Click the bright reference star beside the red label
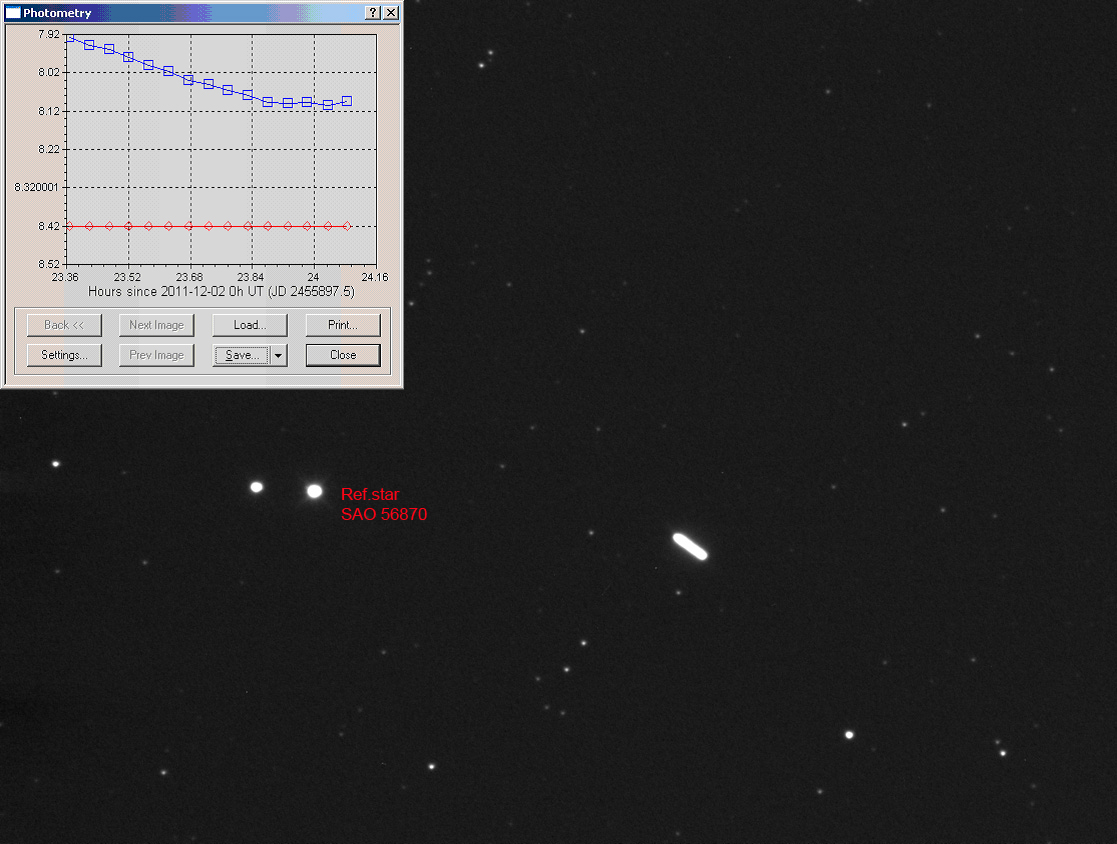1117x844 pixels. (x=314, y=491)
